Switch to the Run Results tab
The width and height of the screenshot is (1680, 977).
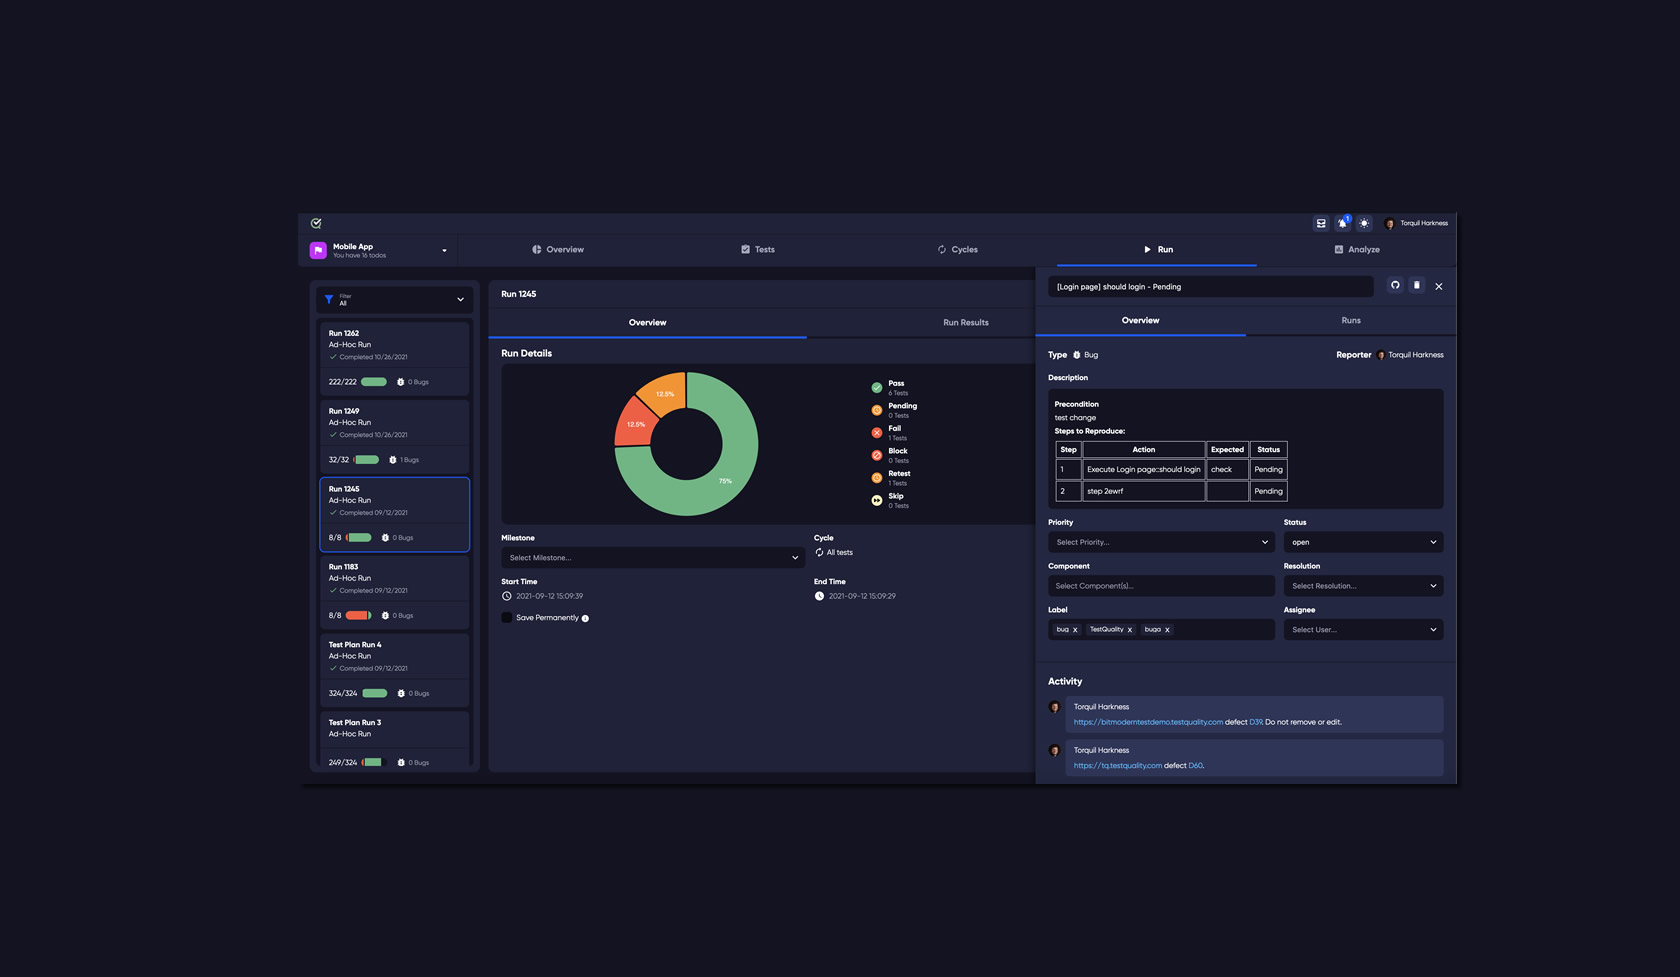pyautogui.click(x=964, y=322)
